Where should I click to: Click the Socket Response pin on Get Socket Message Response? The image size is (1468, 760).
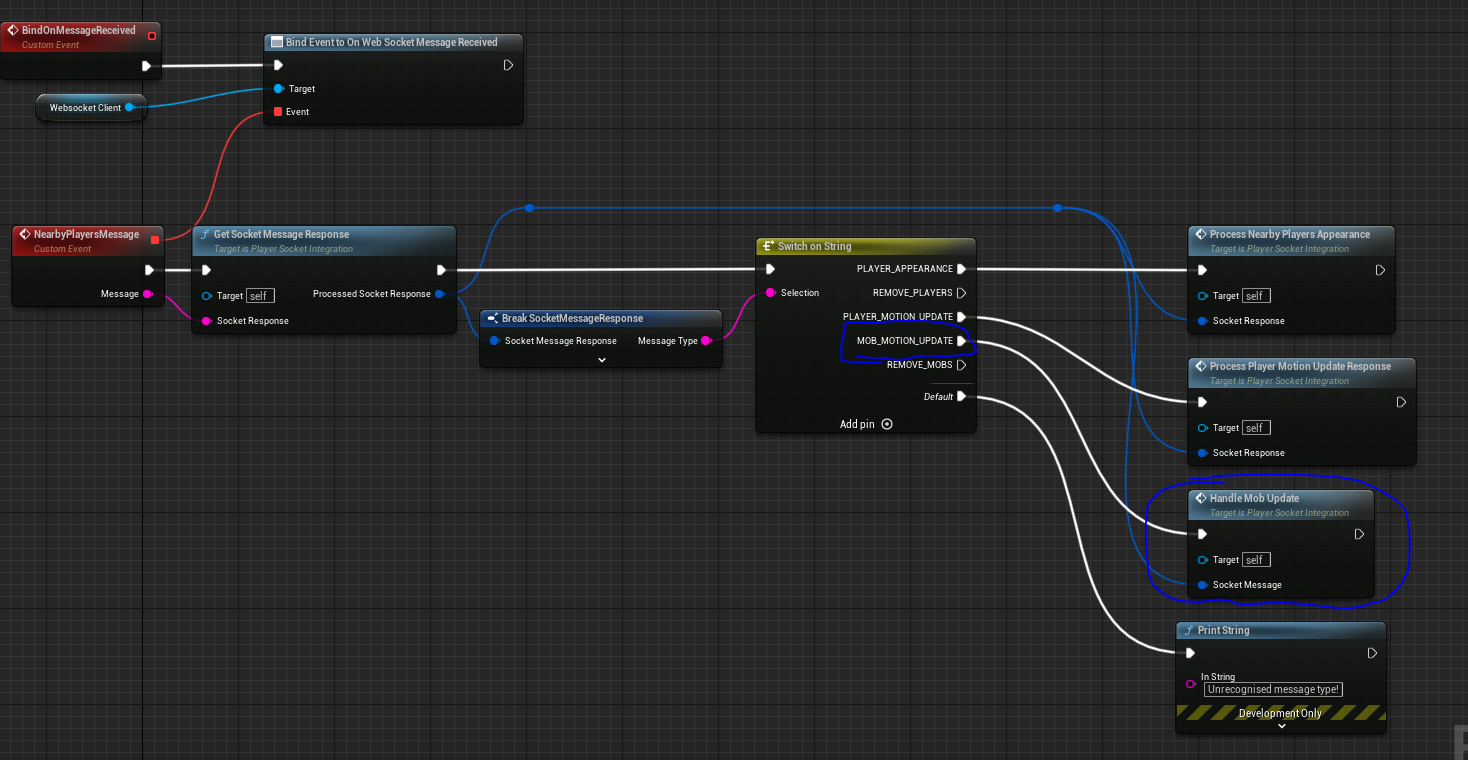tap(206, 321)
